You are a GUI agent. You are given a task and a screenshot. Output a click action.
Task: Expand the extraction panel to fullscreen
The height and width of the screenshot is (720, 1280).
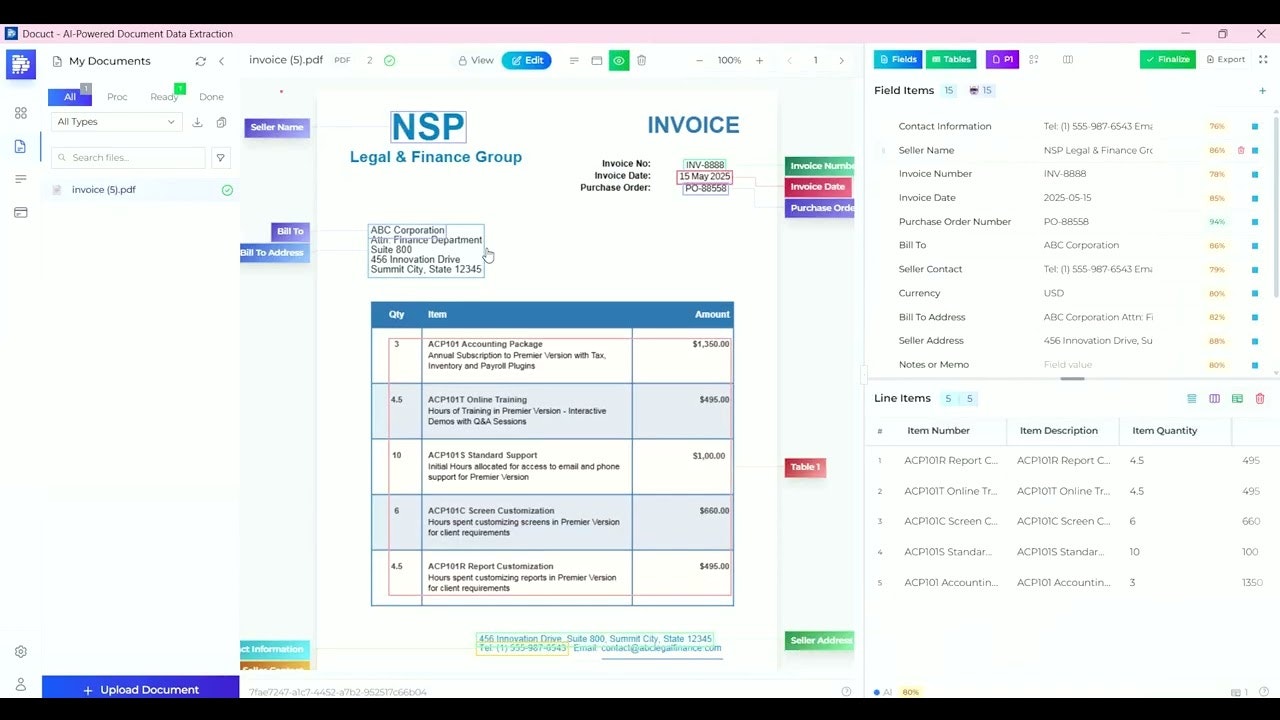[1263, 59]
